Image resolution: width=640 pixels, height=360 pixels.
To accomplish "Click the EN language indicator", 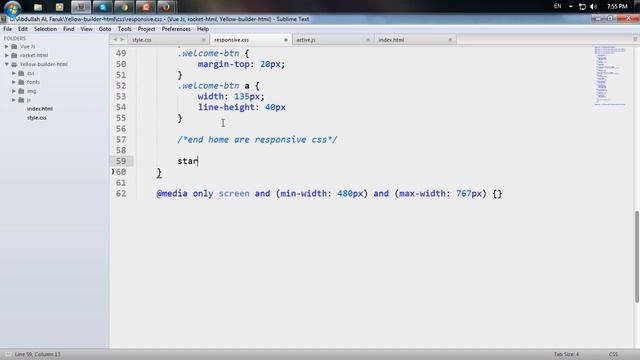I will (558, 6).
